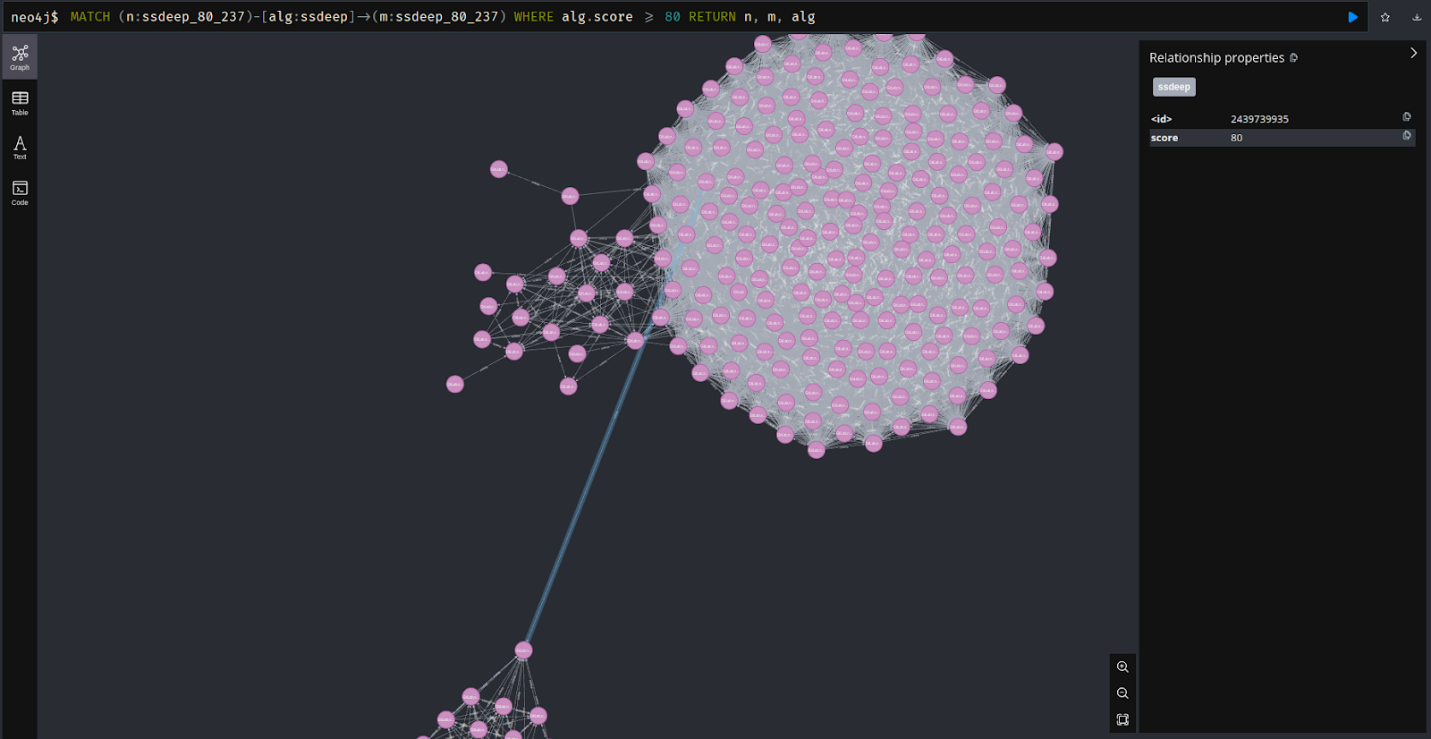The height and width of the screenshot is (739, 1431).
Task: Open the Text view
Action: (x=20, y=147)
